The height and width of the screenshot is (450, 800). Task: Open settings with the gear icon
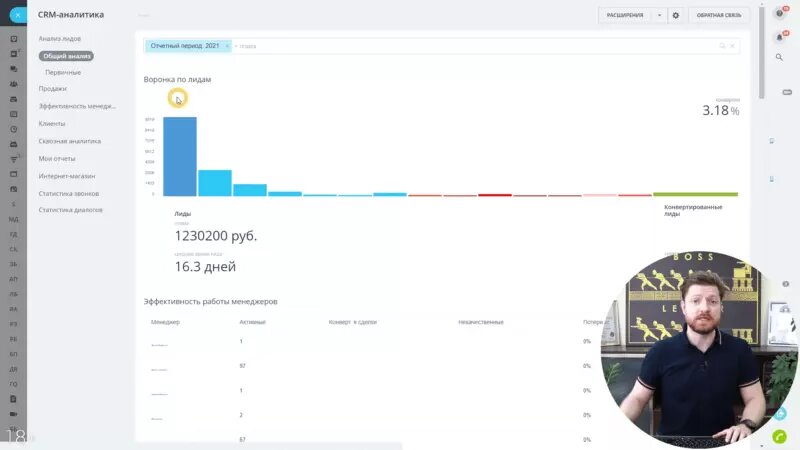[676, 15]
